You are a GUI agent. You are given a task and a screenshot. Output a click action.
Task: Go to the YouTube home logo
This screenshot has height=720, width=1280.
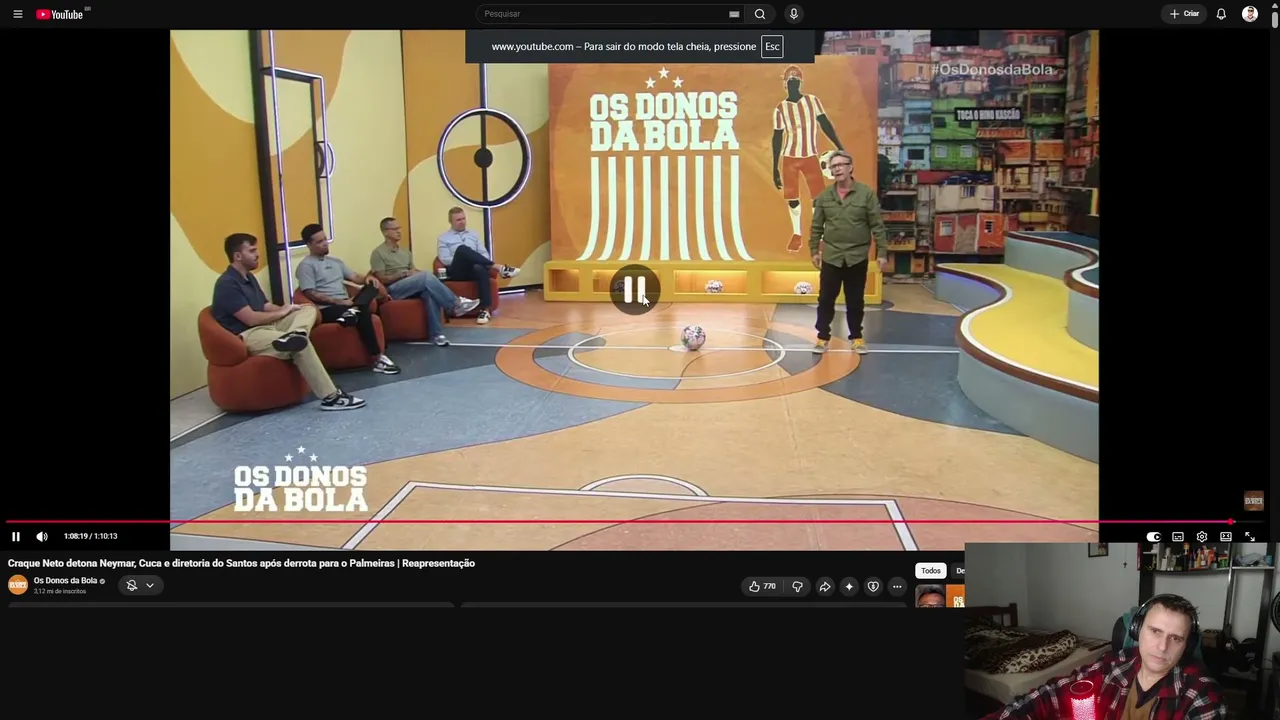pyautogui.click(x=60, y=14)
